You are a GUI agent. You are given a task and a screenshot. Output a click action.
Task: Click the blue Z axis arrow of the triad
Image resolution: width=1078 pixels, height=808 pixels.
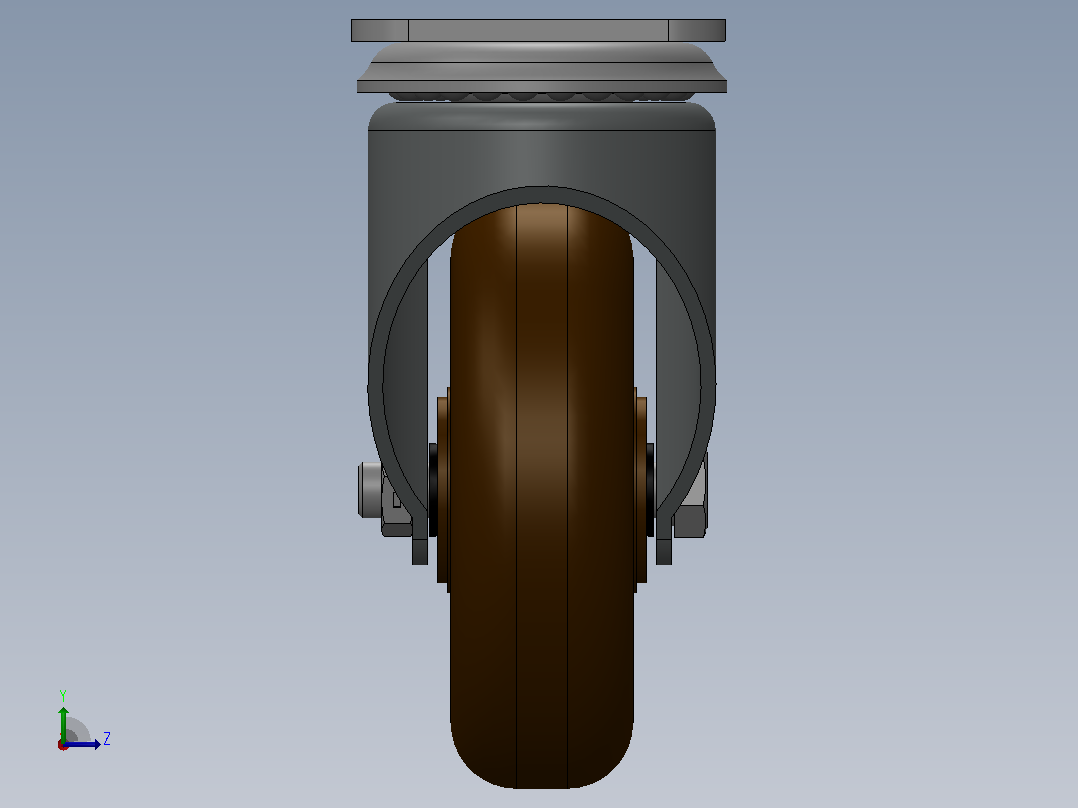coord(82,744)
